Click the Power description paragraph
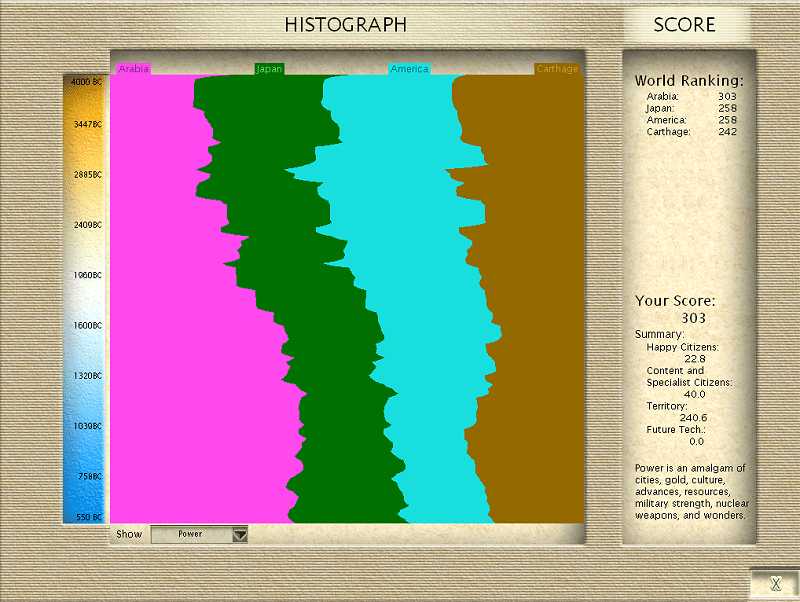 [x=691, y=491]
